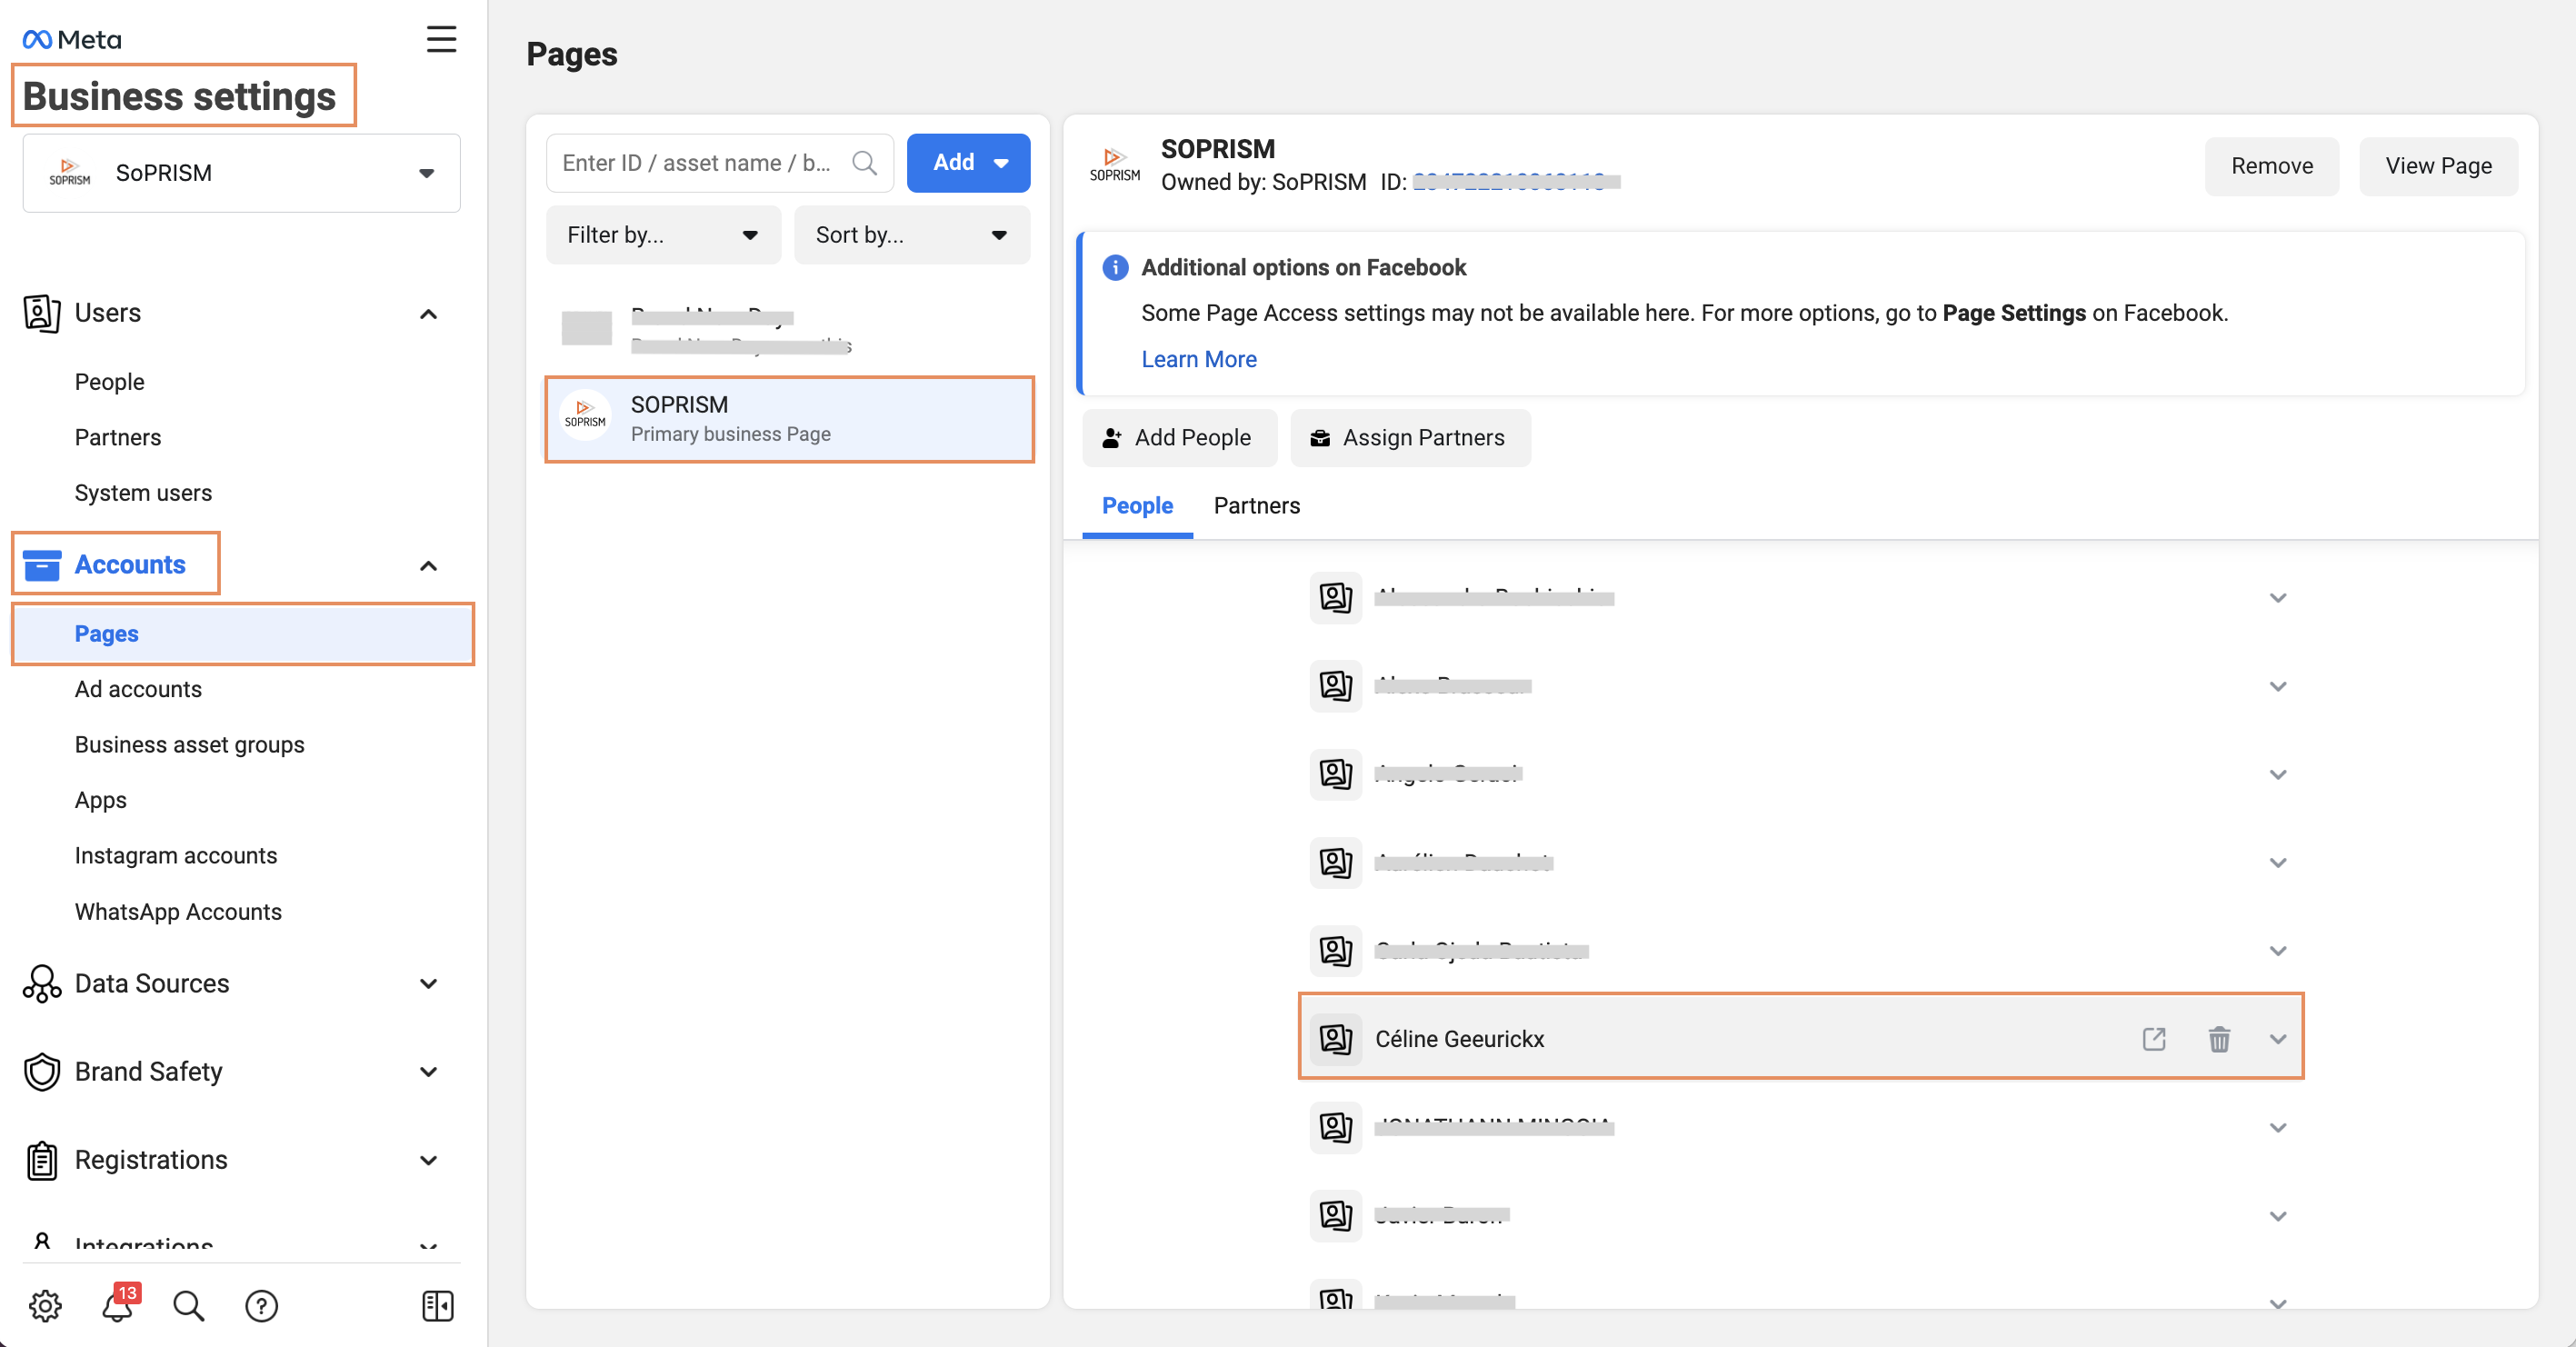
Task: Open Partners under Users
Action: point(117,437)
